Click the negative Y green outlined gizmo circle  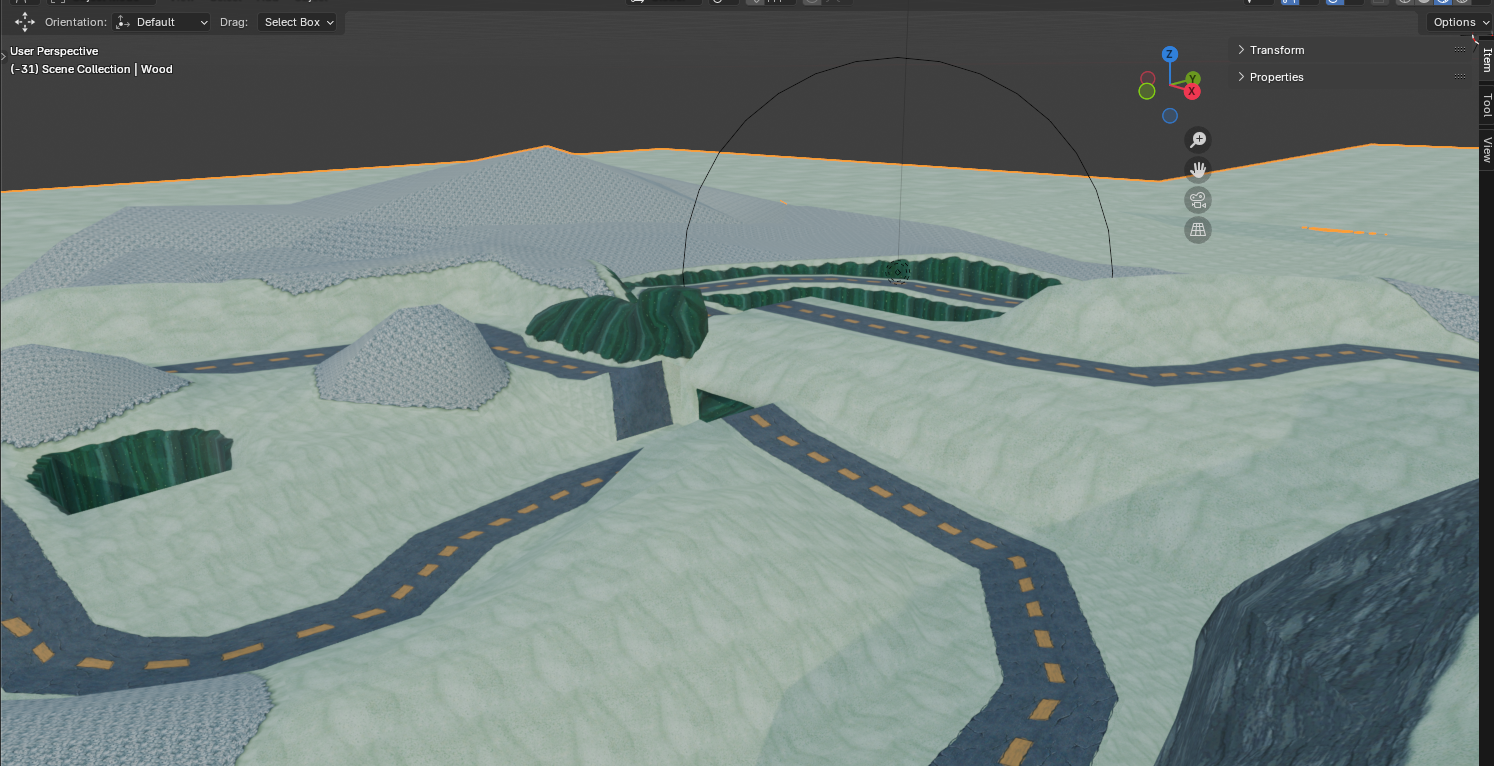pyautogui.click(x=1147, y=91)
